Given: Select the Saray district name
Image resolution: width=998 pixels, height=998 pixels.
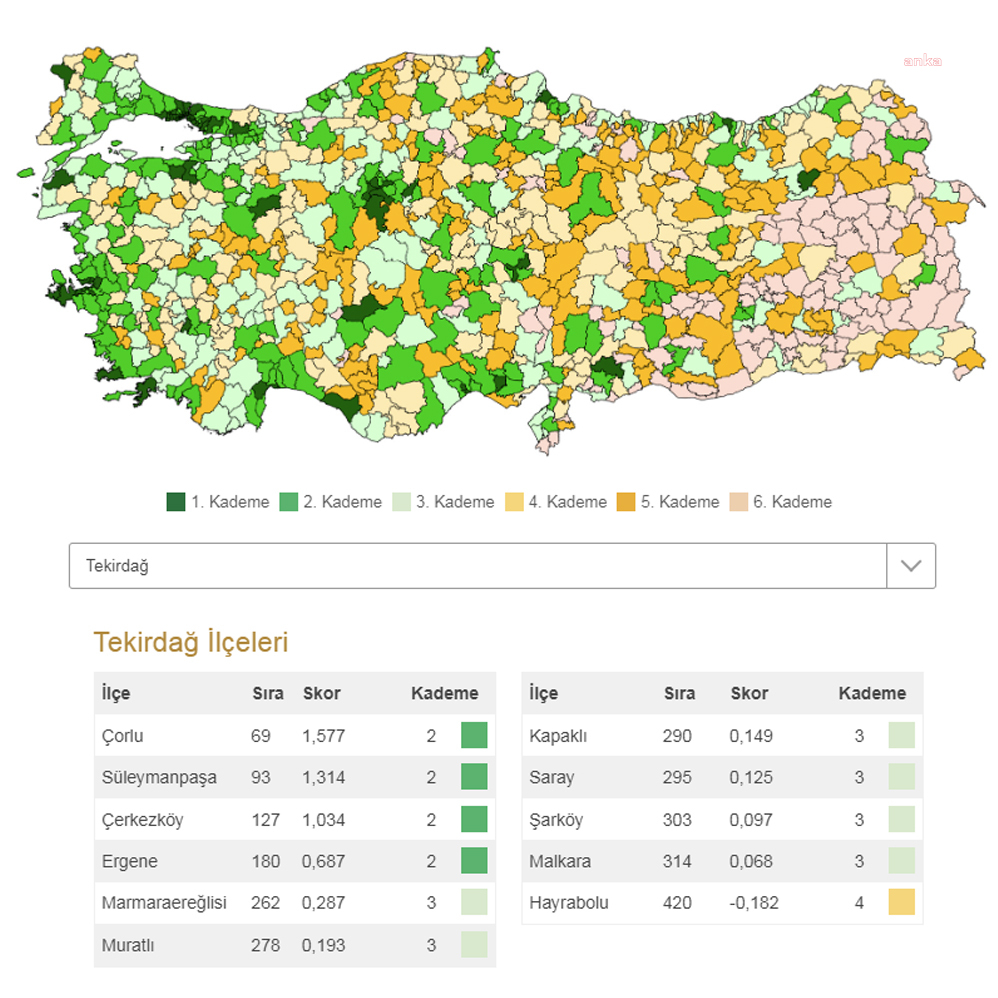Looking at the screenshot, I should coord(552,778).
